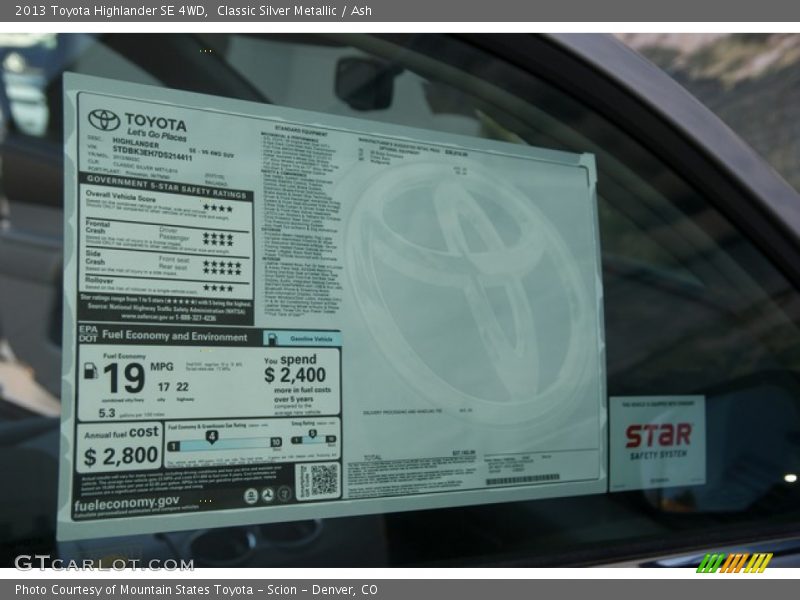Expand the Standard Equipment list
Viewport: 800px width, 600px height.
[x=300, y=129]
